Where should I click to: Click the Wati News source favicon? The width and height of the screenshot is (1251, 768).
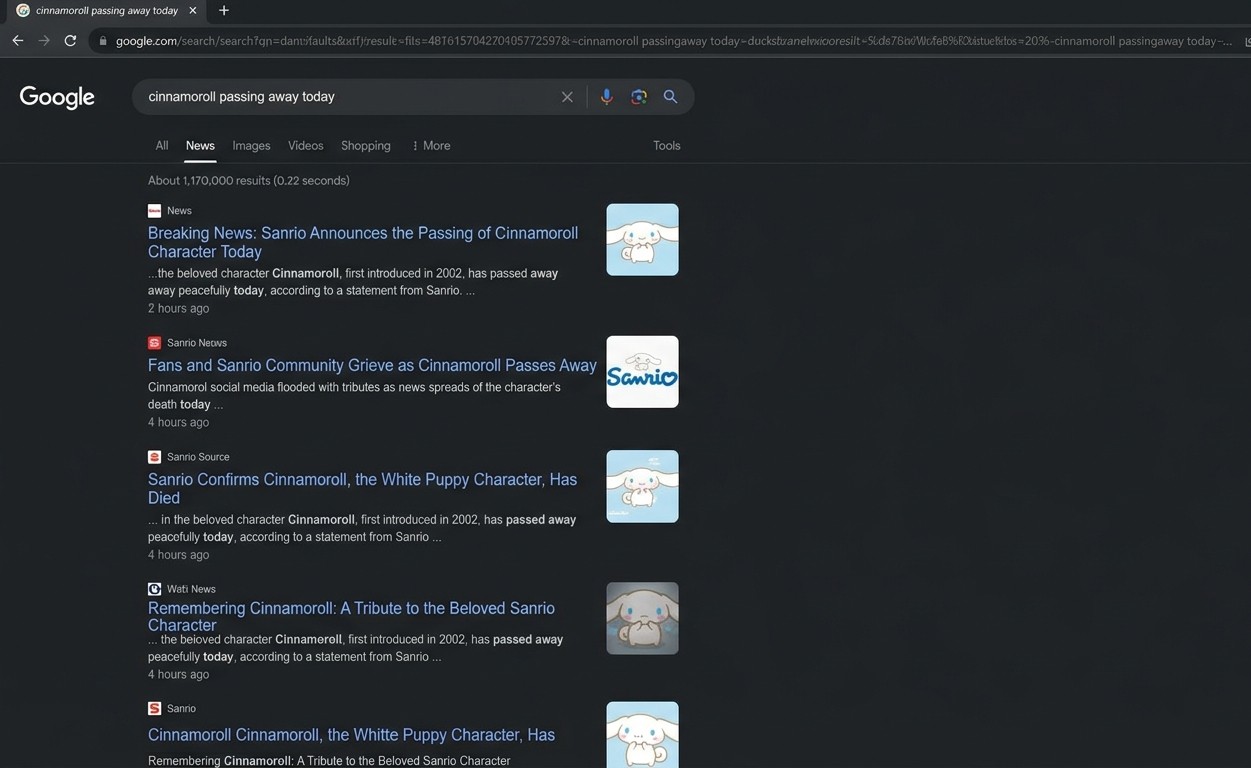[154, 589]
